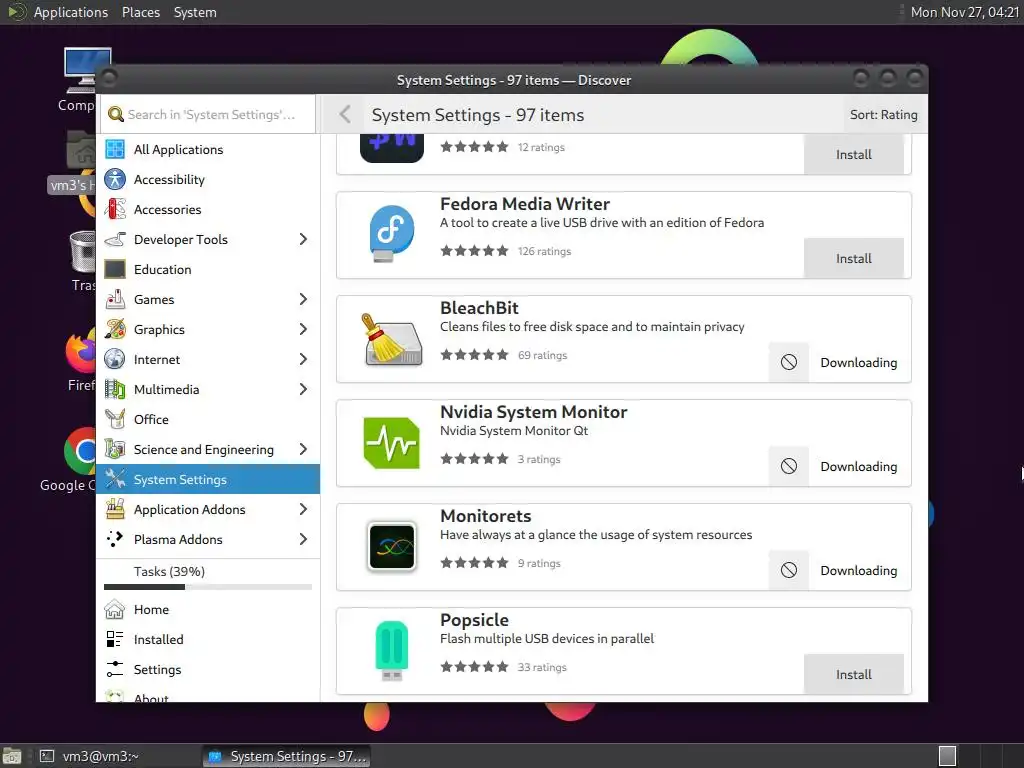
Task: Expand the Plasma Addons arrow
Action: click(303, 539)
